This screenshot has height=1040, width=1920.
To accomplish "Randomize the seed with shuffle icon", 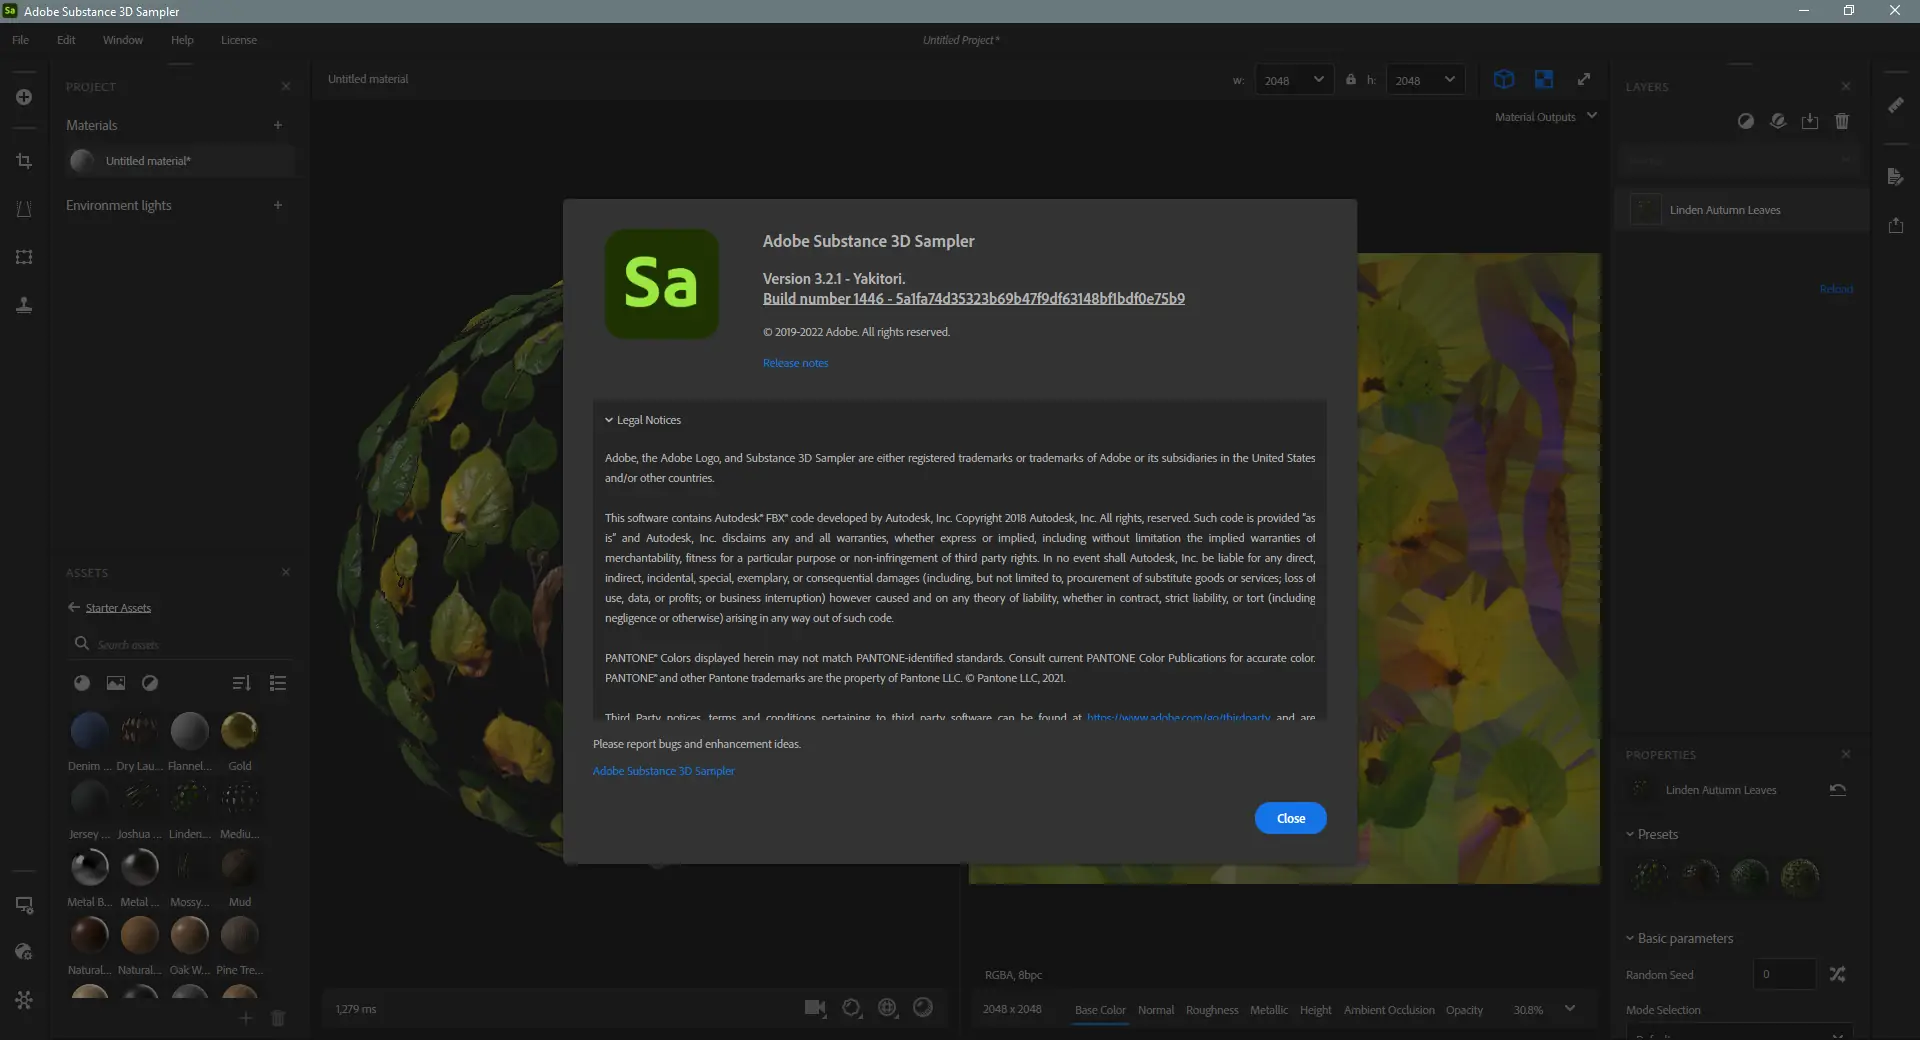I will click(1838, 974).
